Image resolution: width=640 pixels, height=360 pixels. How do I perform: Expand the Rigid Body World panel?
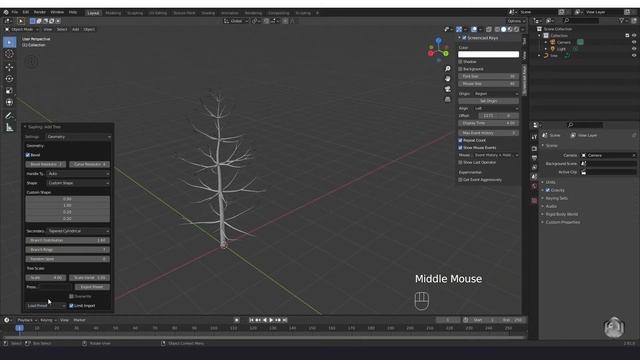(x=562, y=214)
